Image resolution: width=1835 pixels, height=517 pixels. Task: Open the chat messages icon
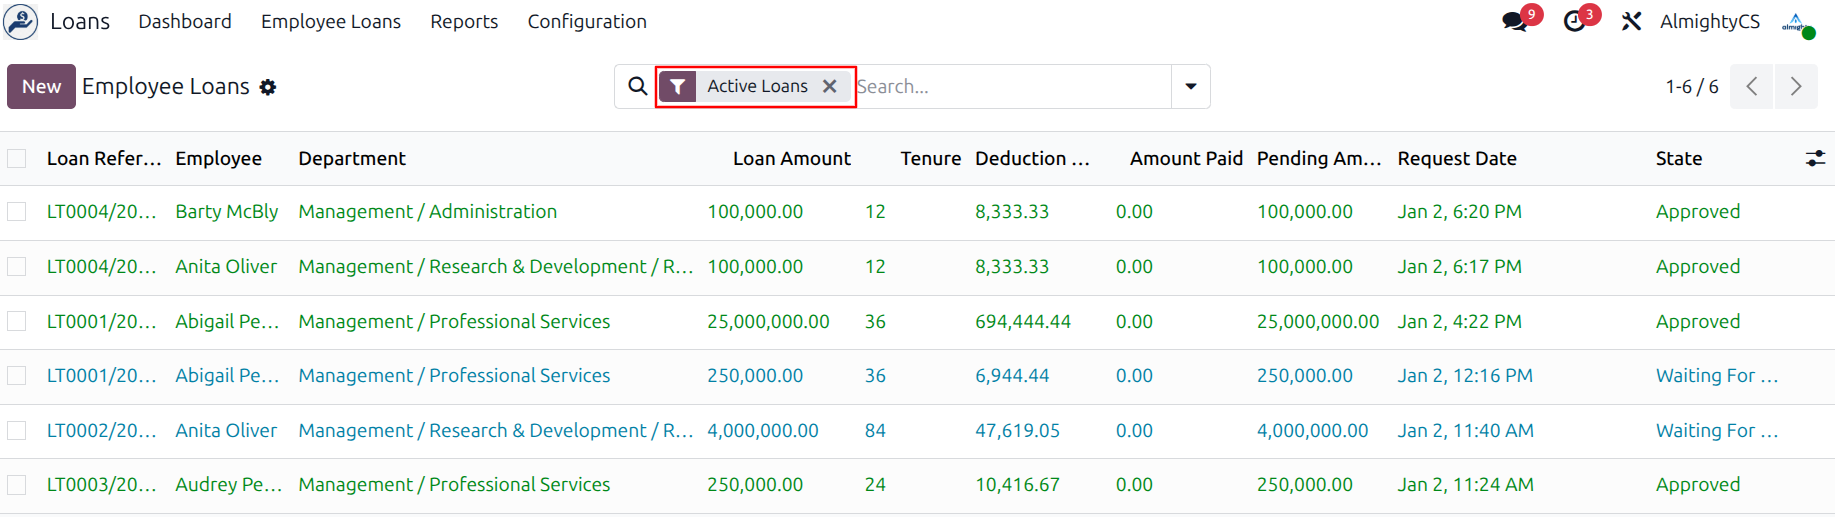[x=1514, y=22]
